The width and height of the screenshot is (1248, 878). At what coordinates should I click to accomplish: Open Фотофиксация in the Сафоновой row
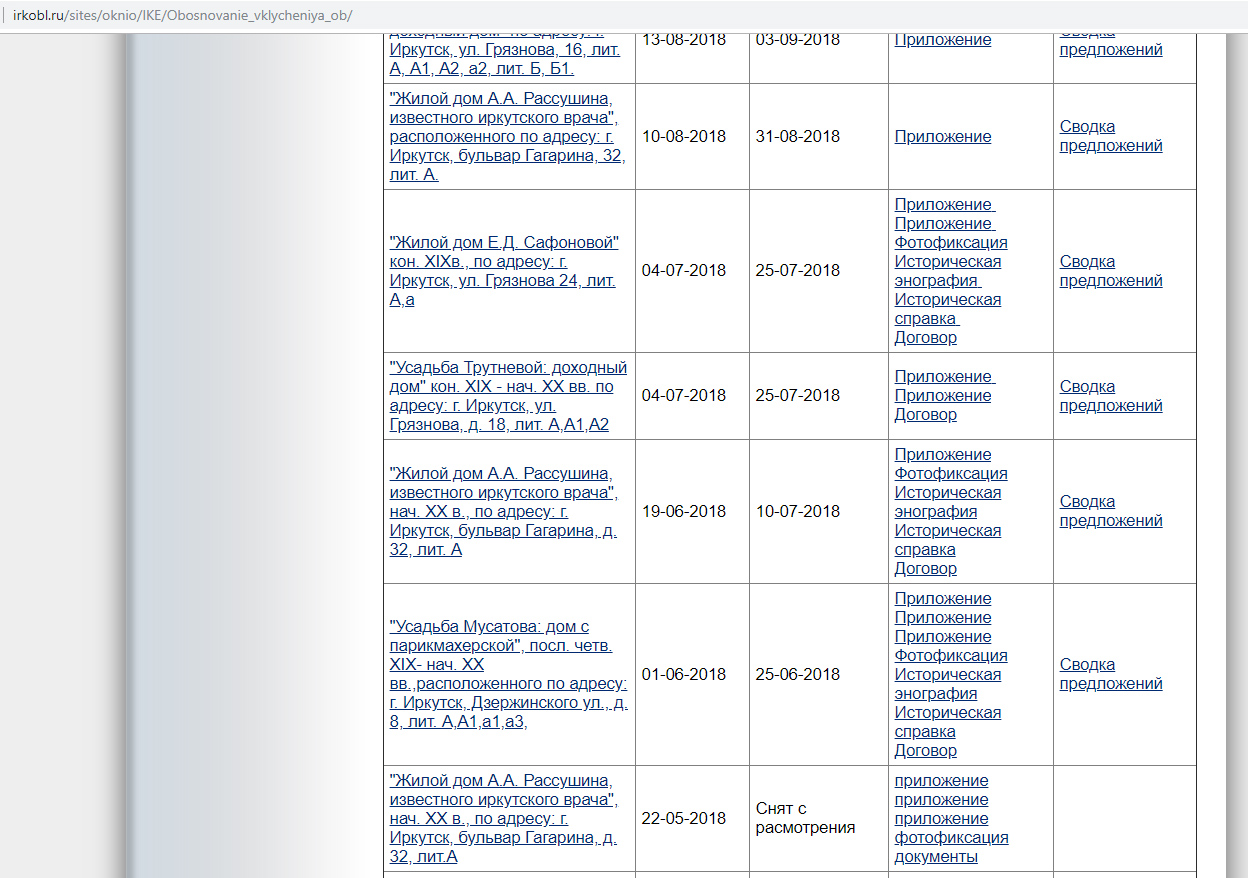pyautogui.click(x=950, y=243)
